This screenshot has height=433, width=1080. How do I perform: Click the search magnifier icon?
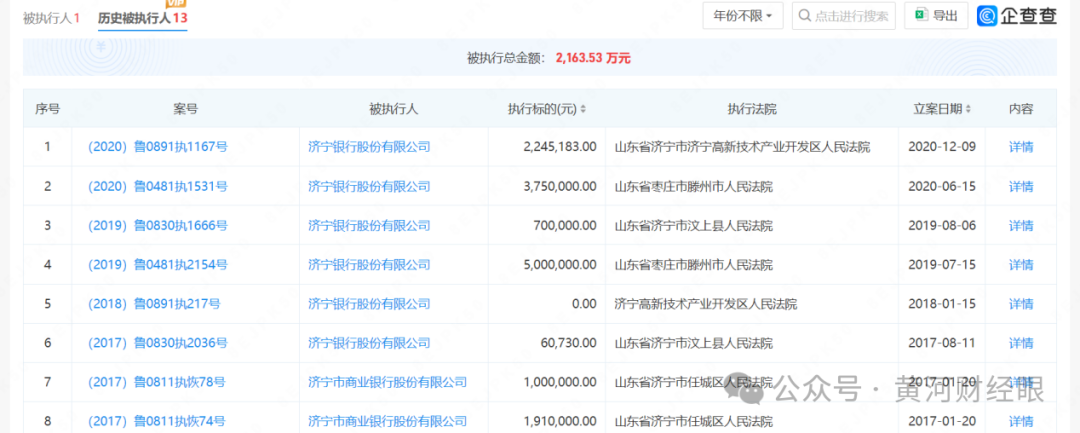(805, 16)
